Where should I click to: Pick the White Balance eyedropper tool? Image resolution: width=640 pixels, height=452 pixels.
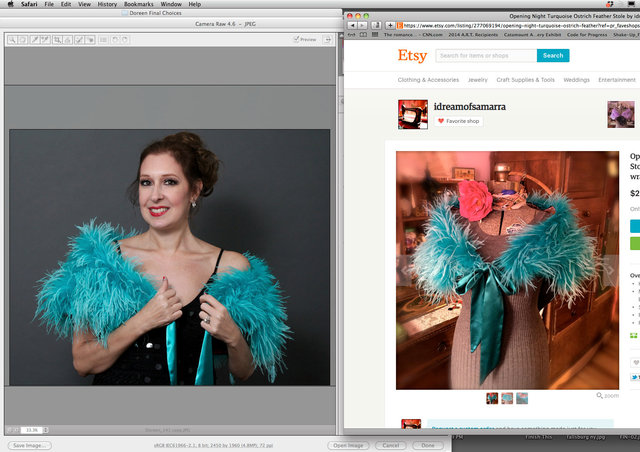pos(34,39)
